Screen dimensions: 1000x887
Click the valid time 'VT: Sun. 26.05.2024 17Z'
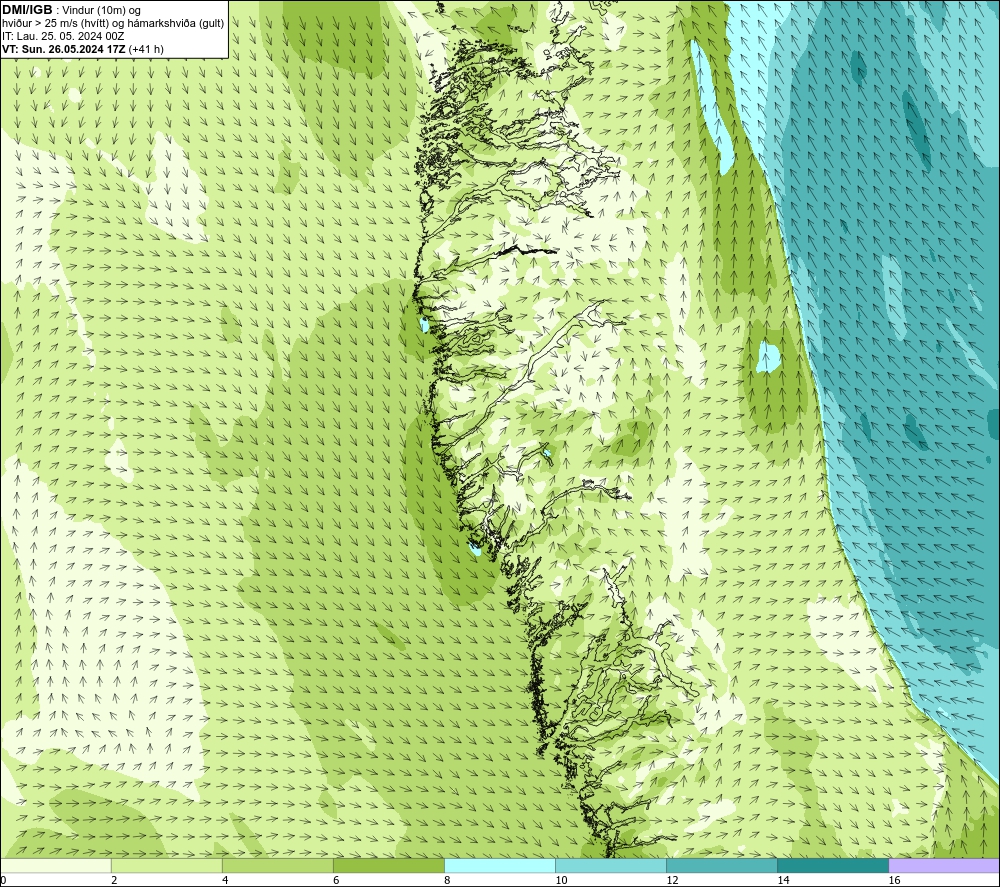pyautogui.click(x=64, y=49)
